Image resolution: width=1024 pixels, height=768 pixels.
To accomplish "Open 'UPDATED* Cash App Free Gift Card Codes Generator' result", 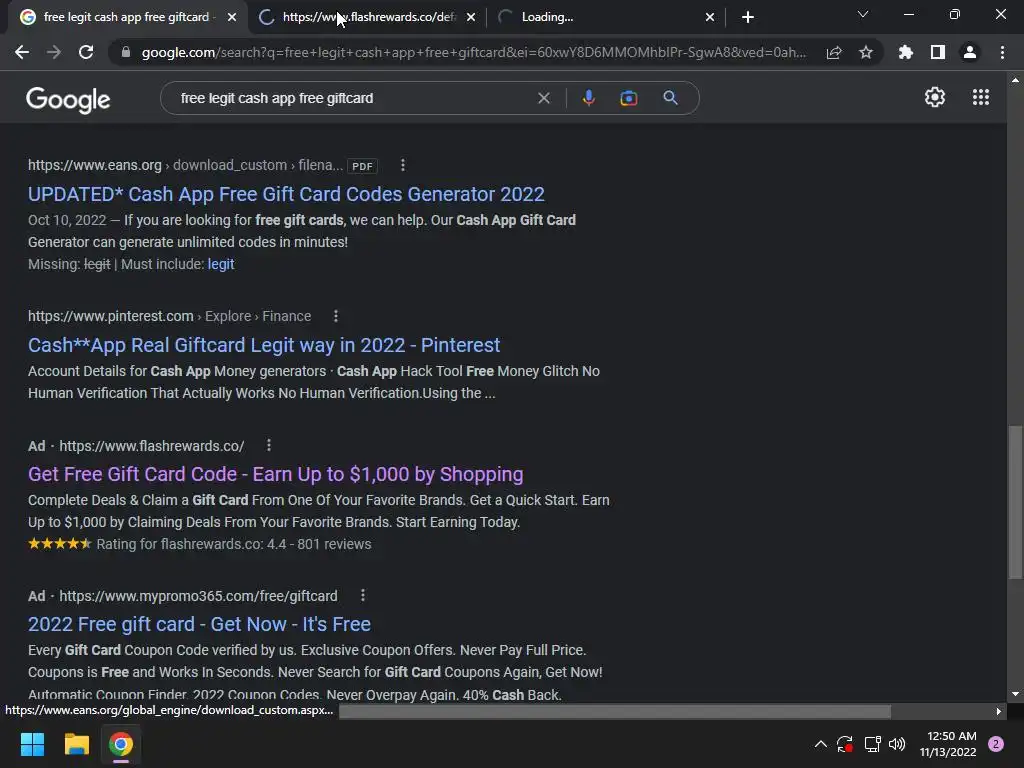I will point(286,194).
